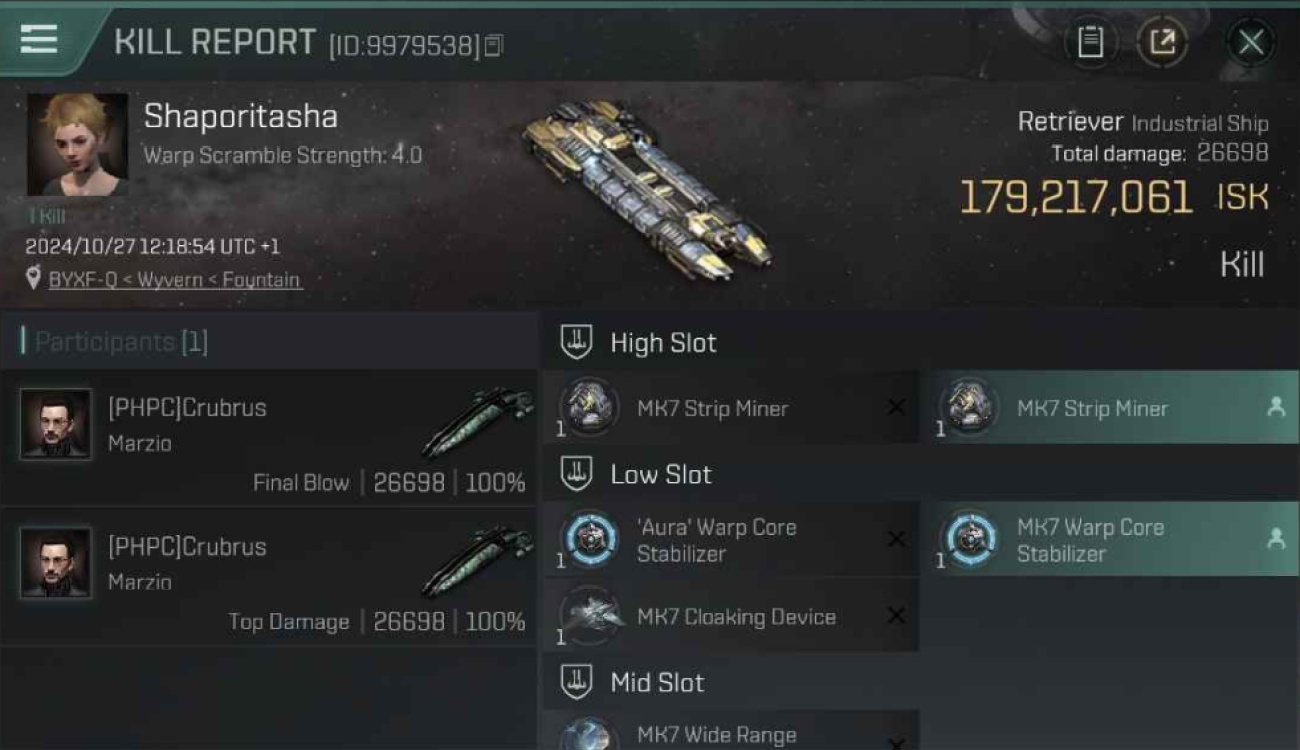Open the hamburger menu icon
This screenshot has width=1300, height=750.
(x=38, y=40)
